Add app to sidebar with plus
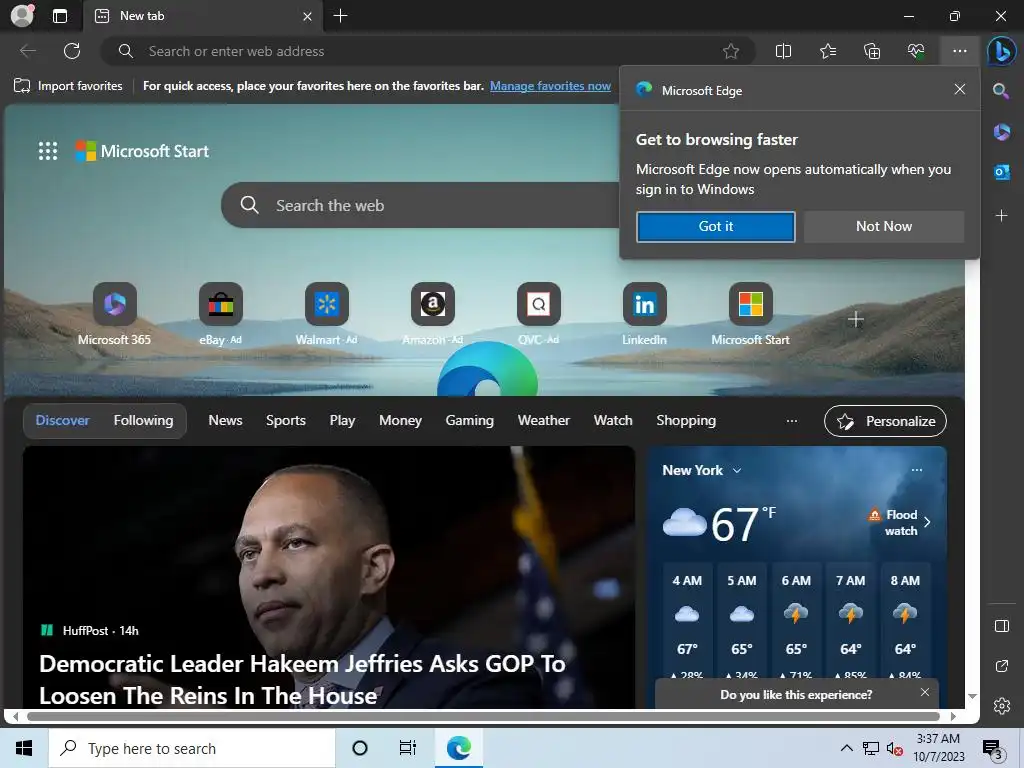 (x=1001, y=216)
